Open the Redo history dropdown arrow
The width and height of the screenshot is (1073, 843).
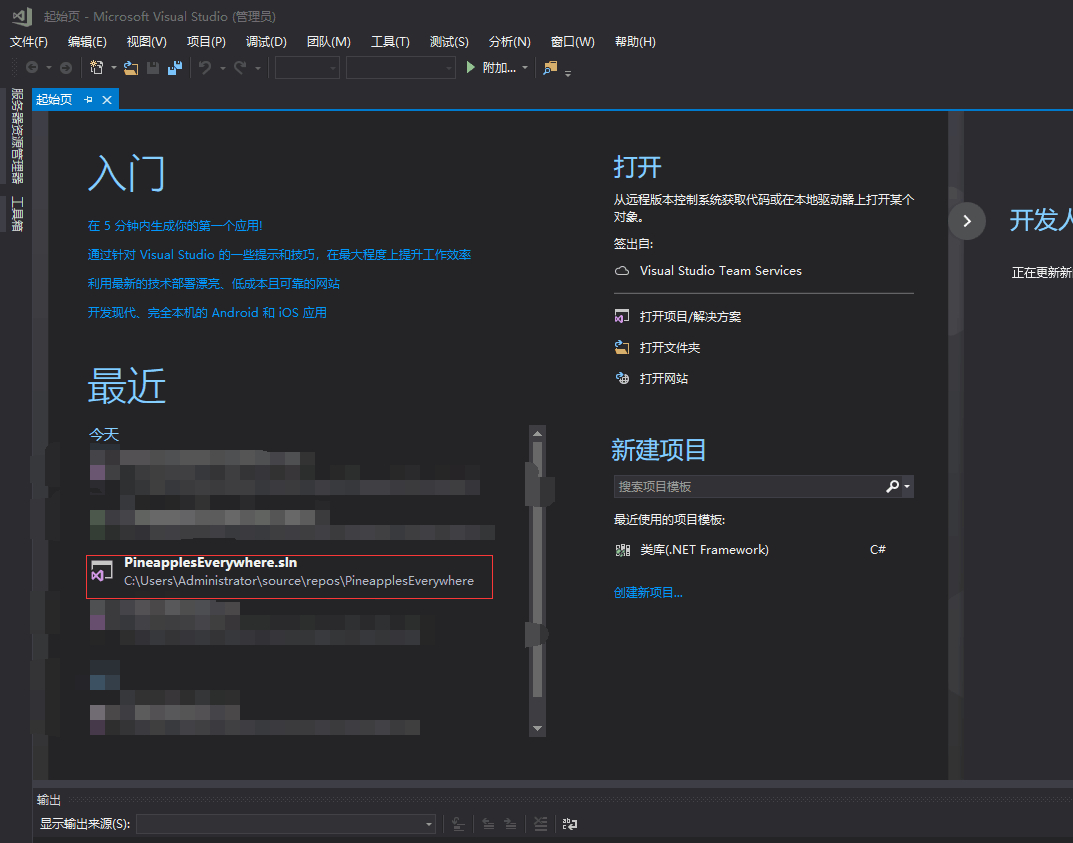(257, 68)
